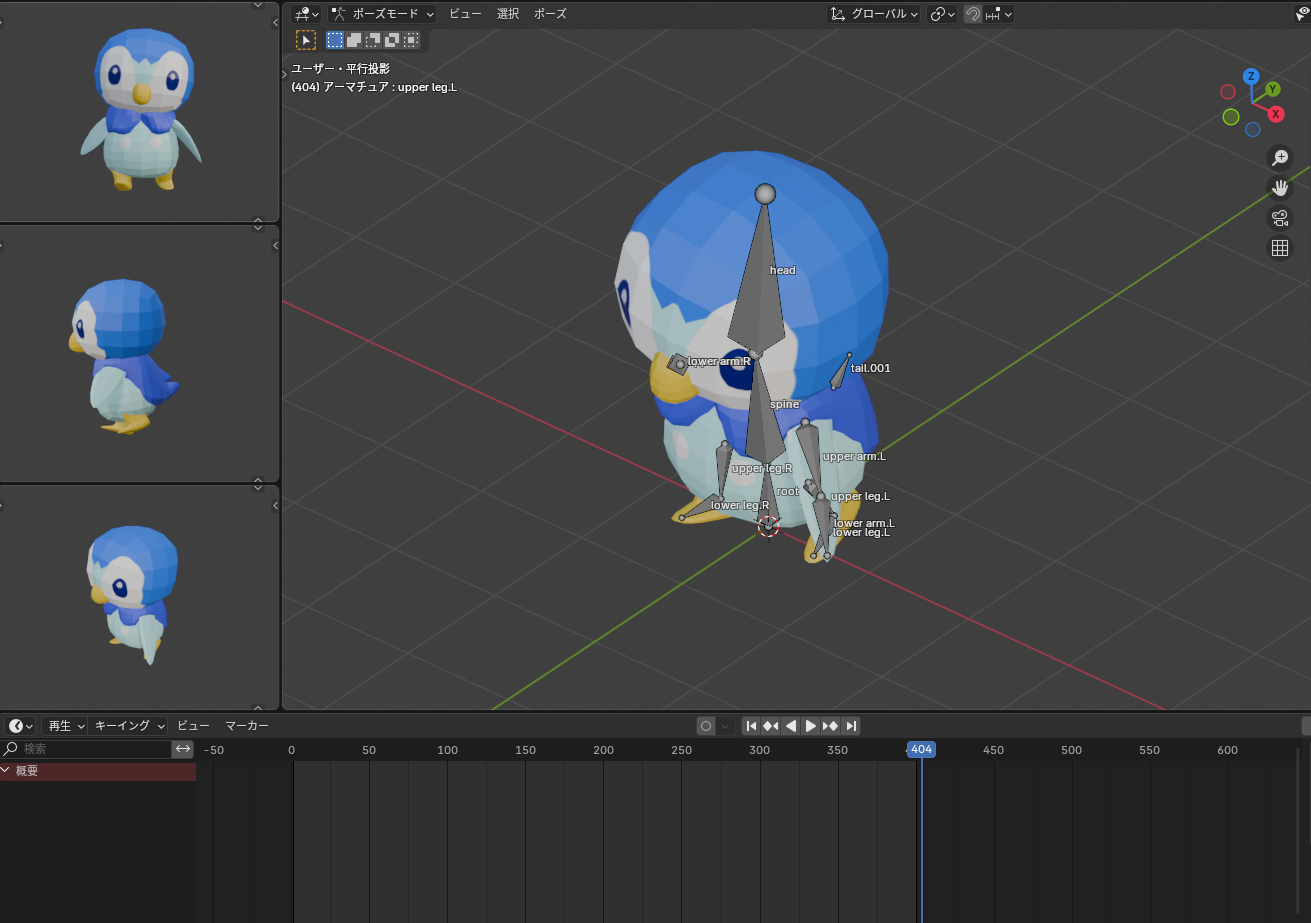Jump to the timeline's first frame

pos(752,726)
